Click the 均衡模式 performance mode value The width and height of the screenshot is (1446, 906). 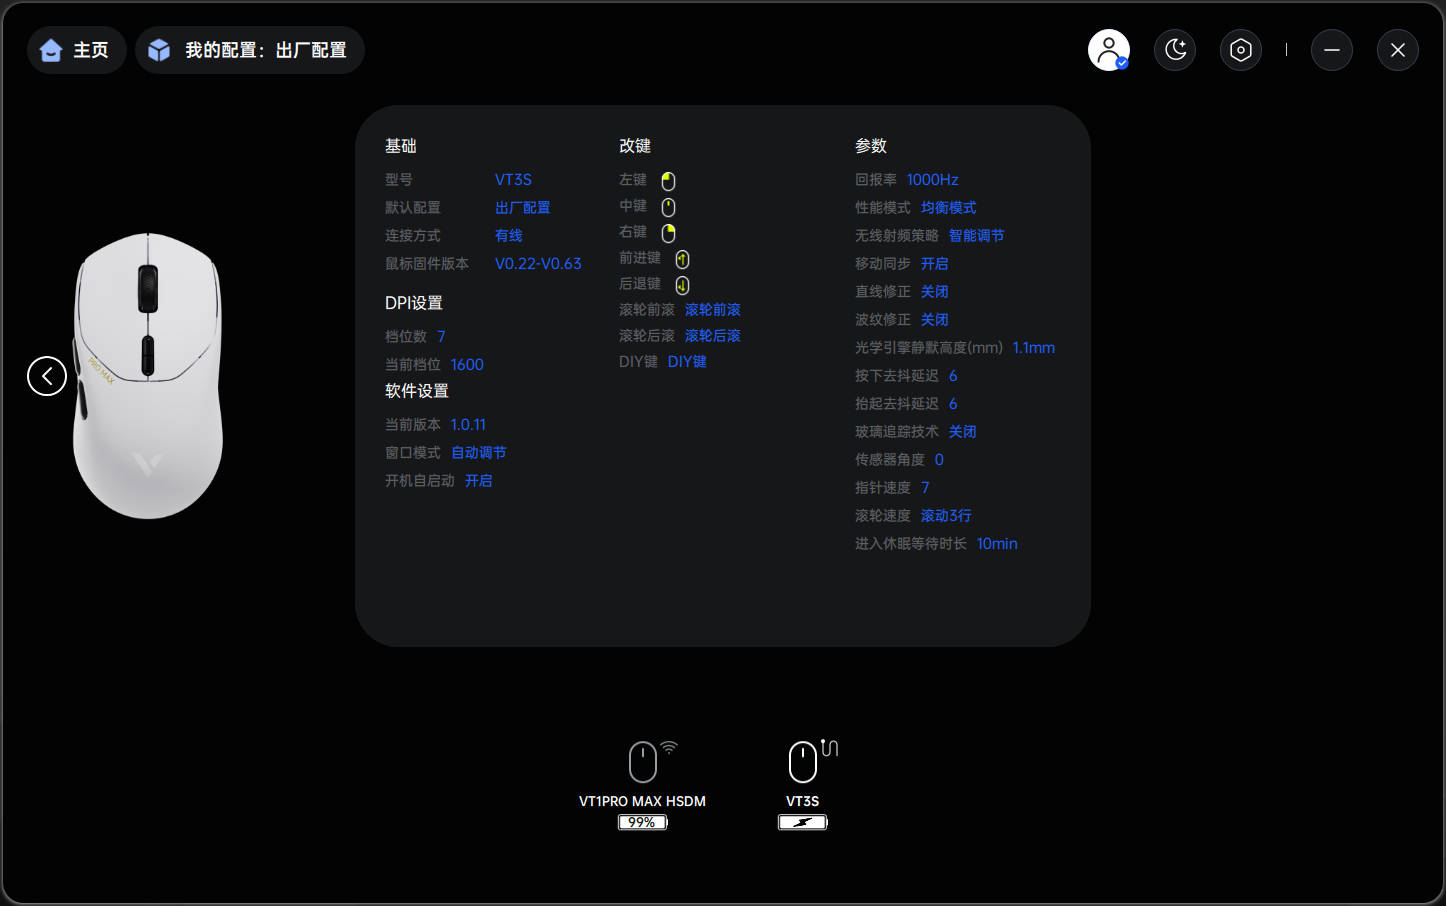pyautogui.click(x=949, y=208)
